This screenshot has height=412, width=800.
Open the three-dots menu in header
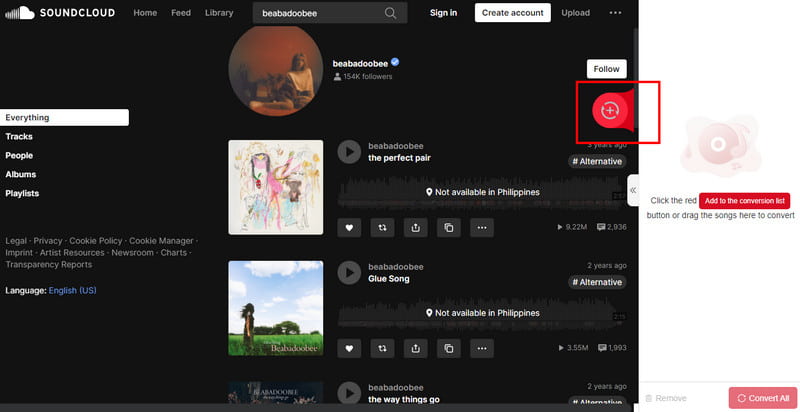pyautogui.click(x=615, y=13)
